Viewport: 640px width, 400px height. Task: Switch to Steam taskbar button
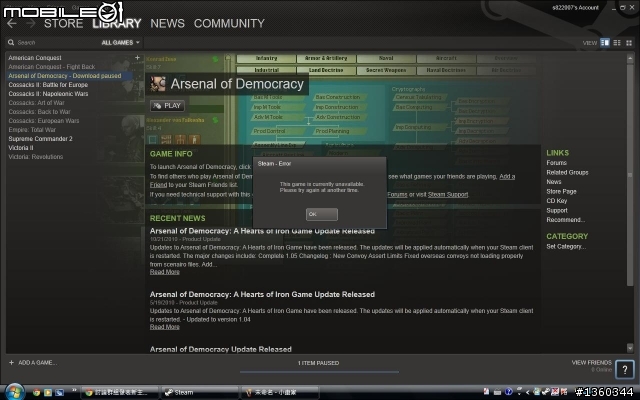(200, 392)
